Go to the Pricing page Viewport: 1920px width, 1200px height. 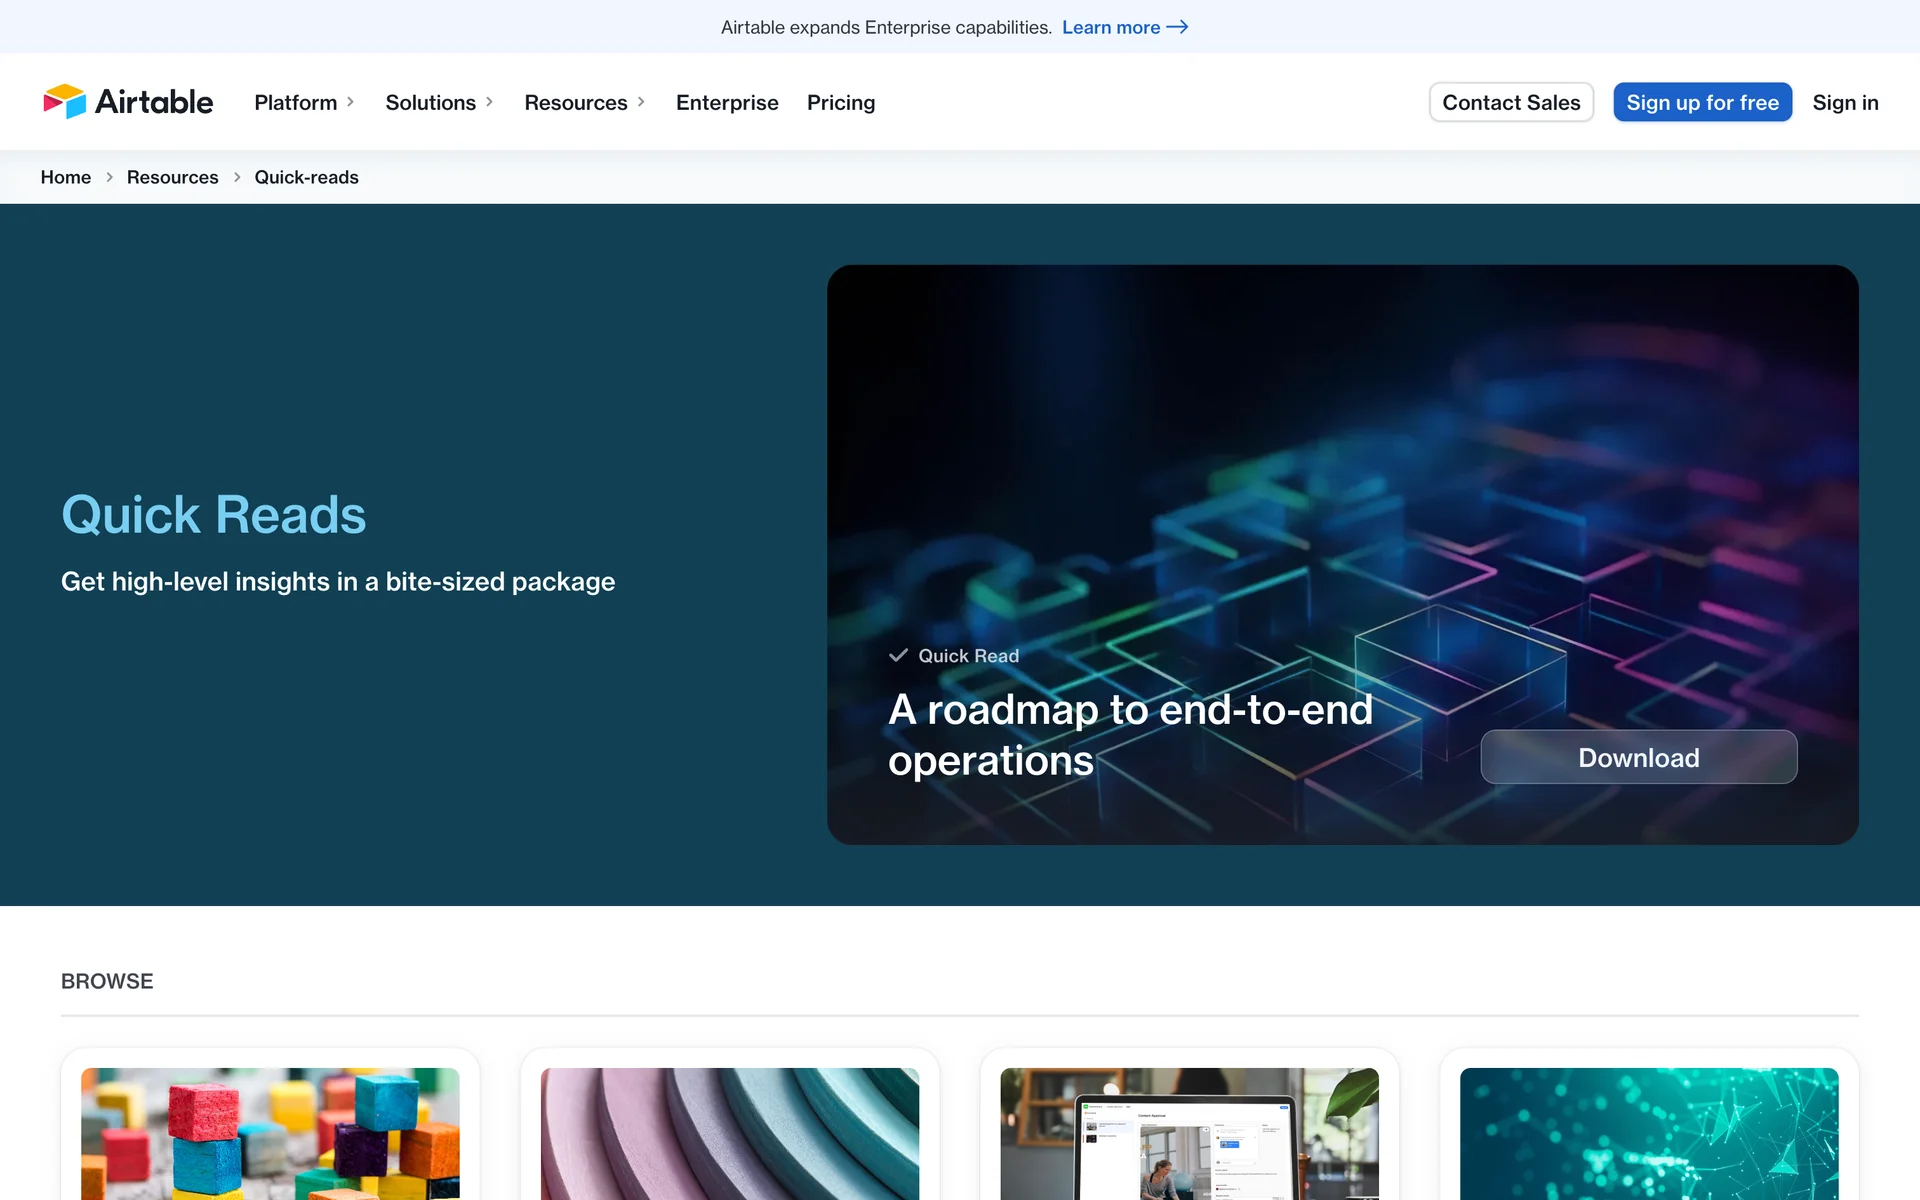[840, 102]
